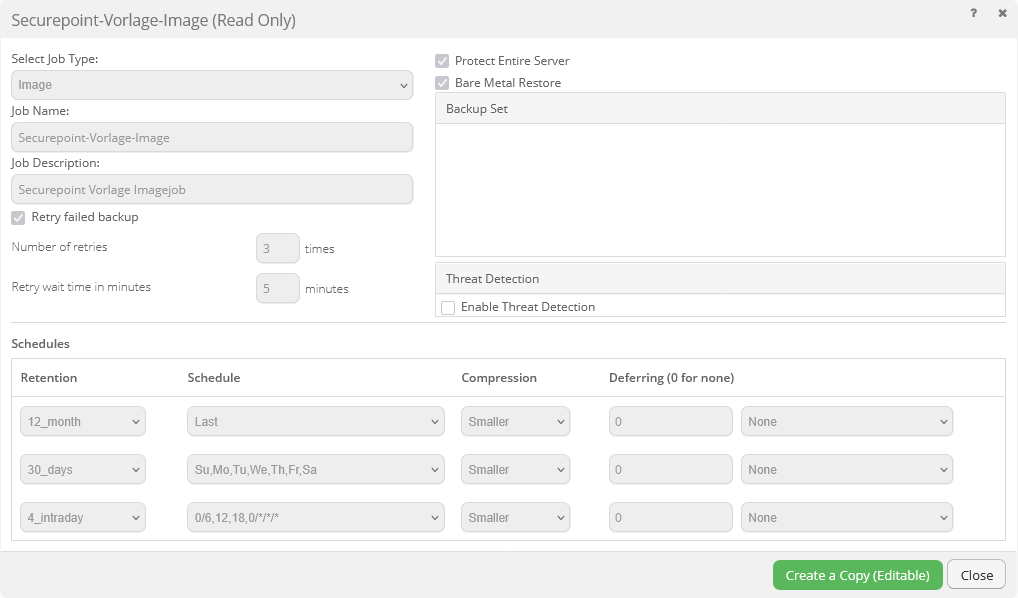Toggle the Bare Metal Restore checkbox
The height and width of the screenshot is (598, 1018).
pyautogui.click(x=442, y=83)
